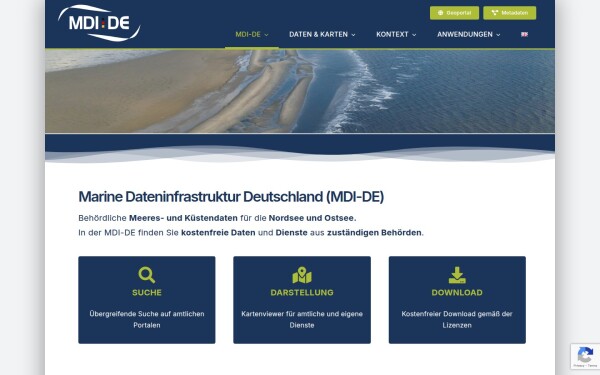Click heading 'Marine Dateninfrastruktur Deutschland (MDI-DE)'

pos(231,197)
